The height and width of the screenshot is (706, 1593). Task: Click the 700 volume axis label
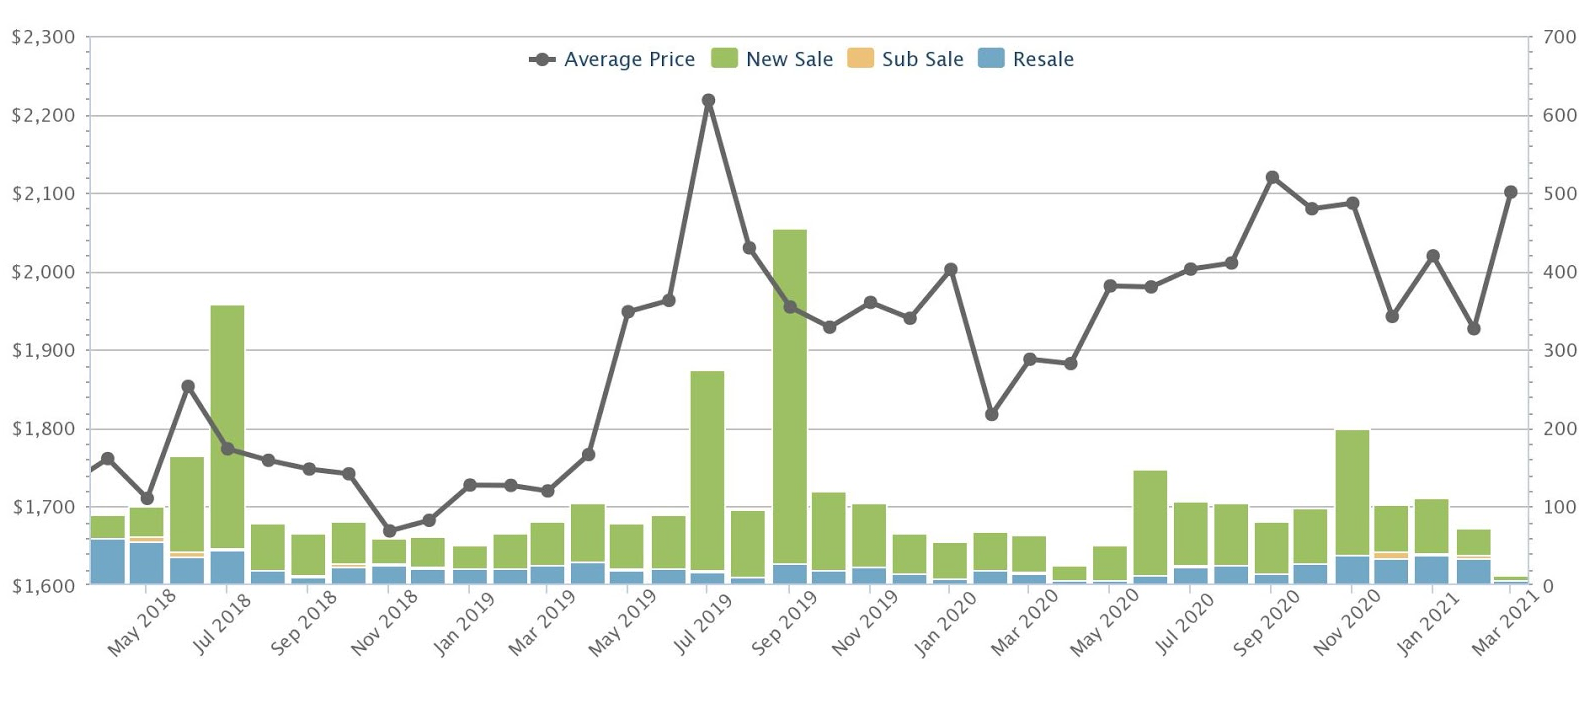click(x=1560, y=37)
